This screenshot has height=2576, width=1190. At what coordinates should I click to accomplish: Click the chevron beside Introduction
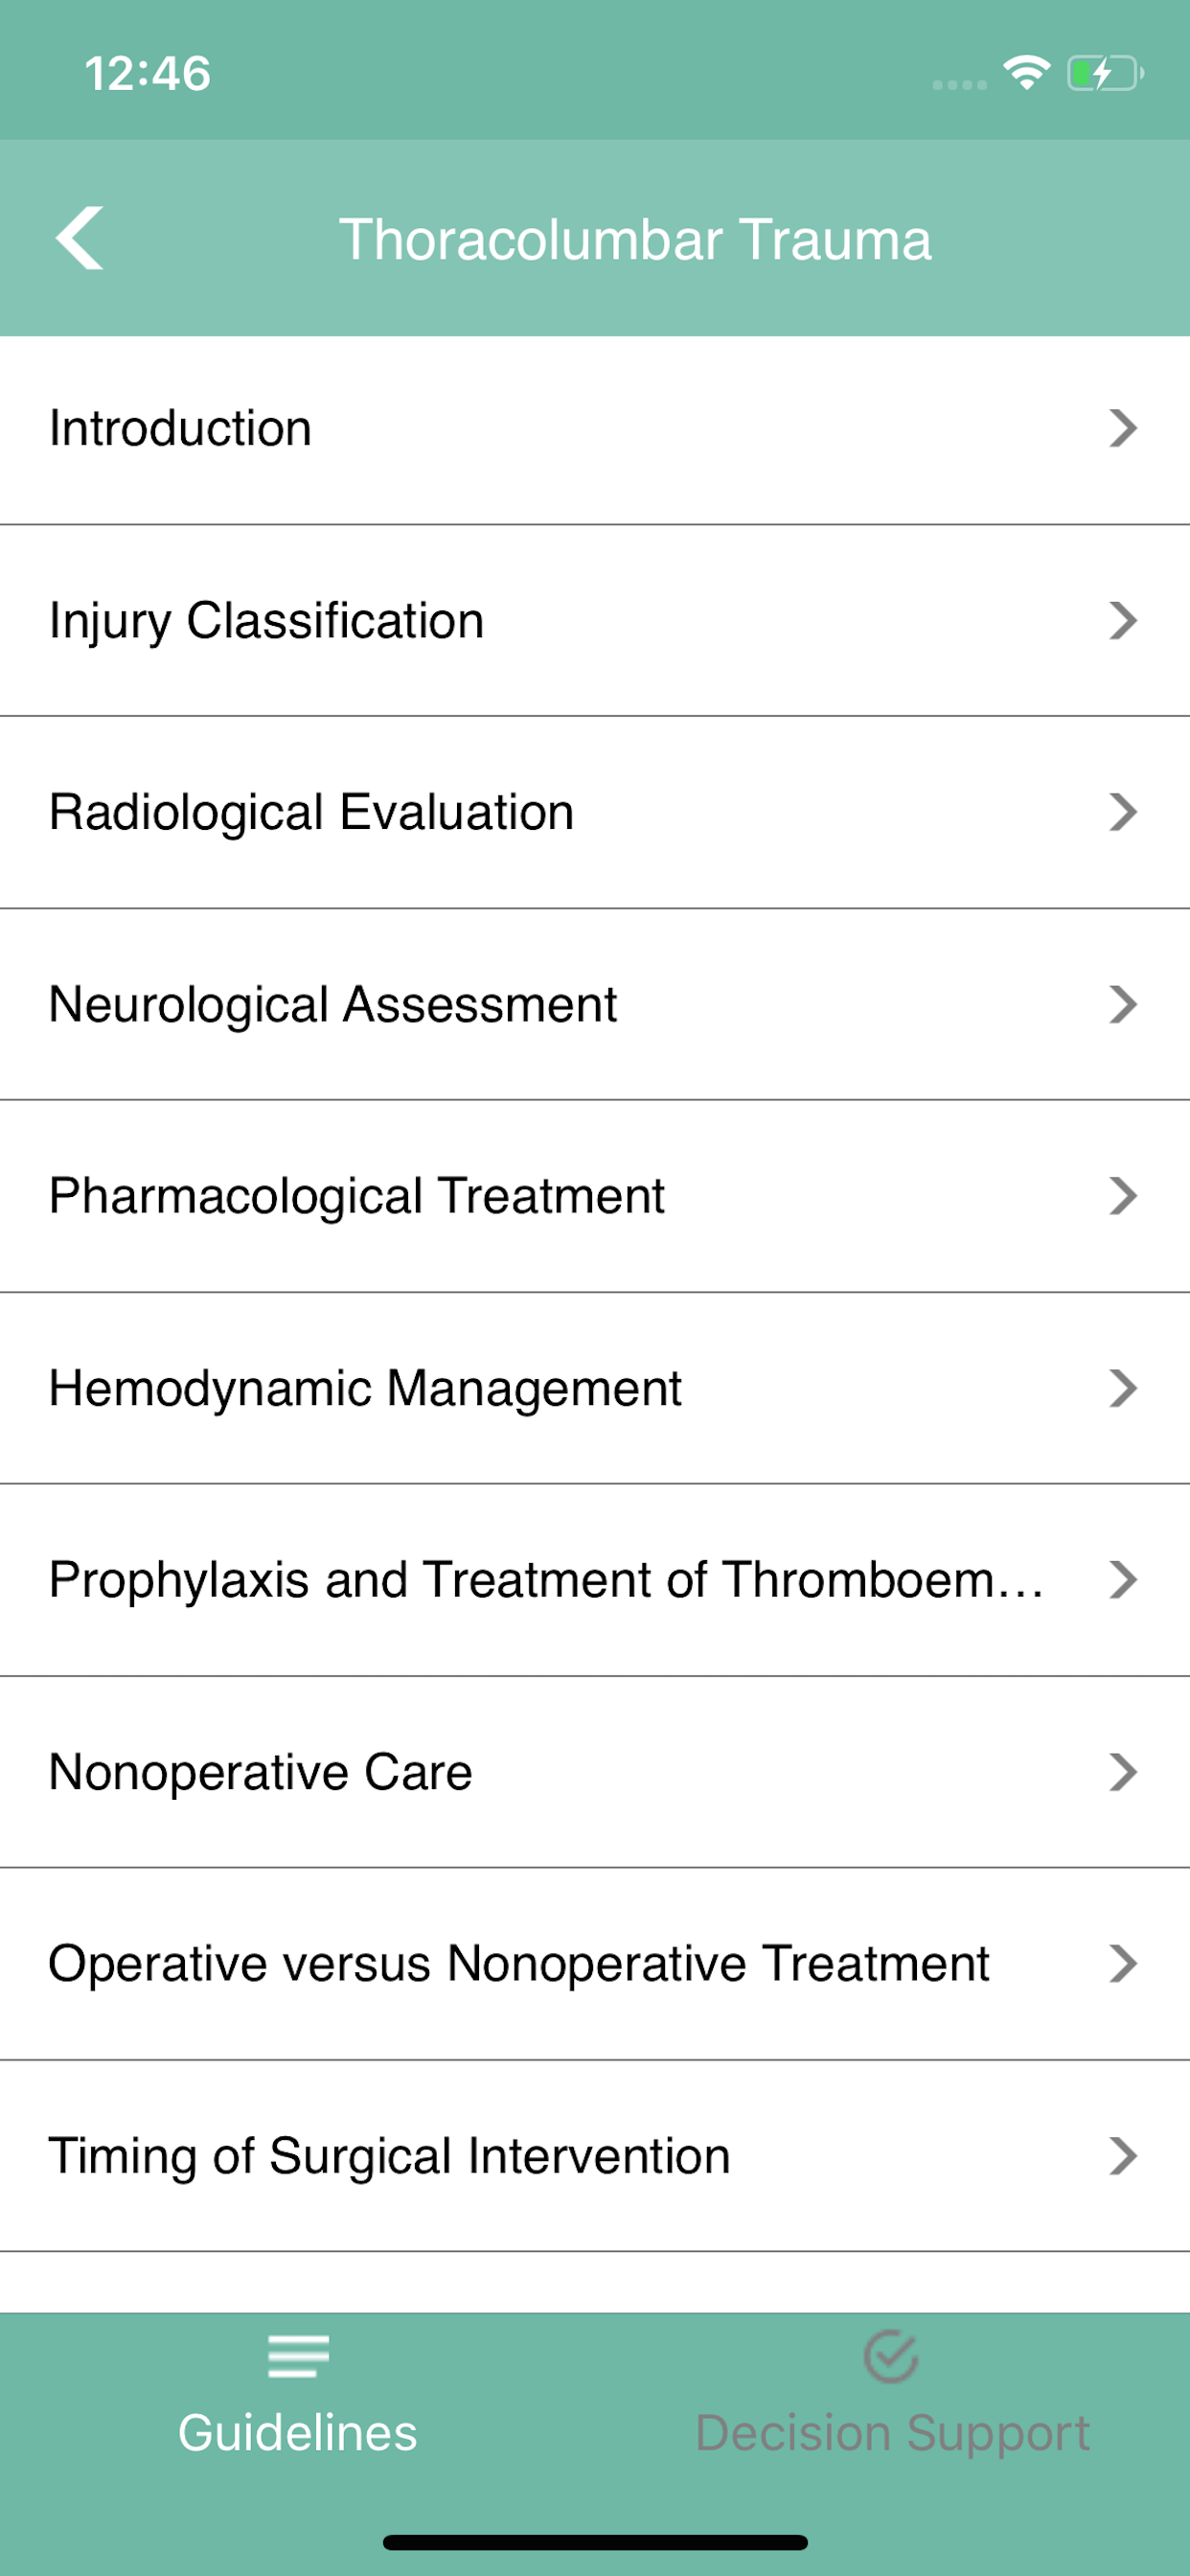[1123, 428]
